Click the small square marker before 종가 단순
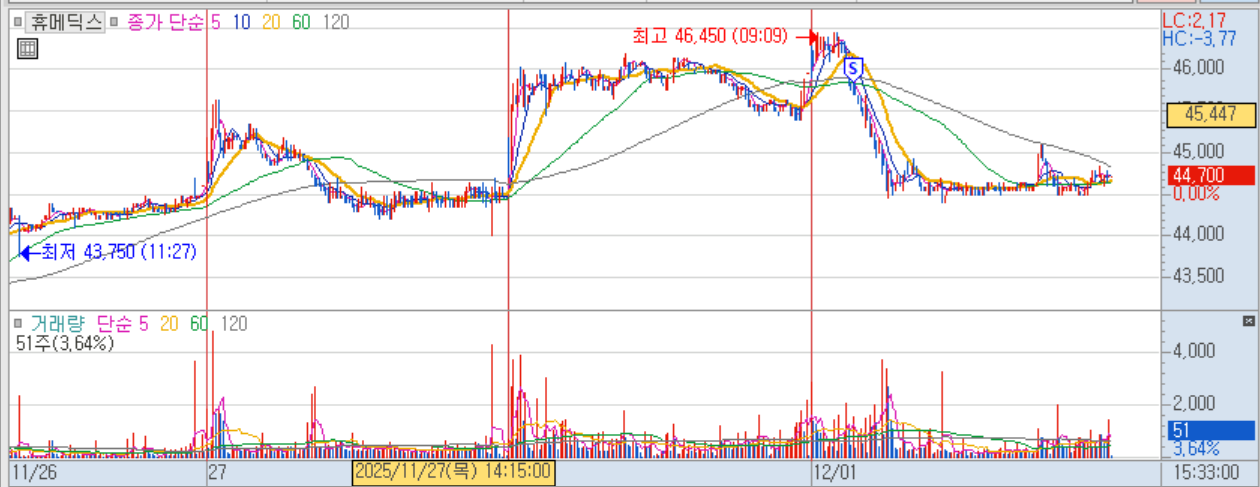This screenshot has width=1260, height=487. 114,23
